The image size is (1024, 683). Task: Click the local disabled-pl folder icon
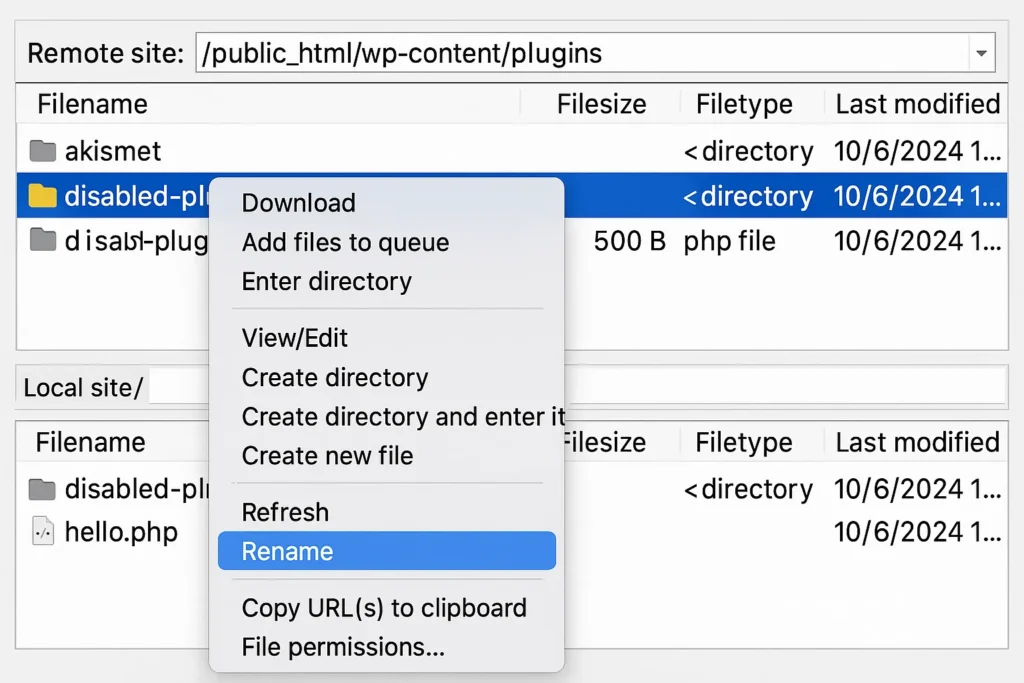42,488
